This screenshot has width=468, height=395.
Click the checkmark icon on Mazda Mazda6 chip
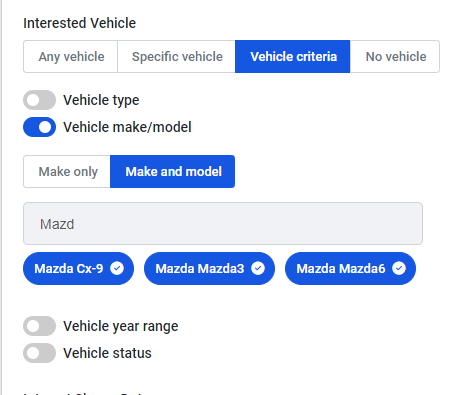point(399,268)
